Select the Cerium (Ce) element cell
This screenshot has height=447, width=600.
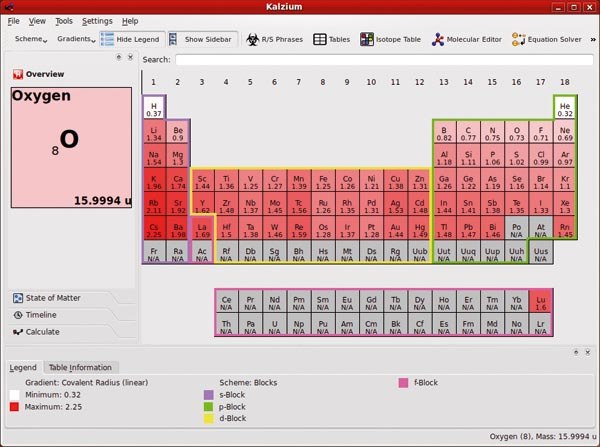pos(227,302)
